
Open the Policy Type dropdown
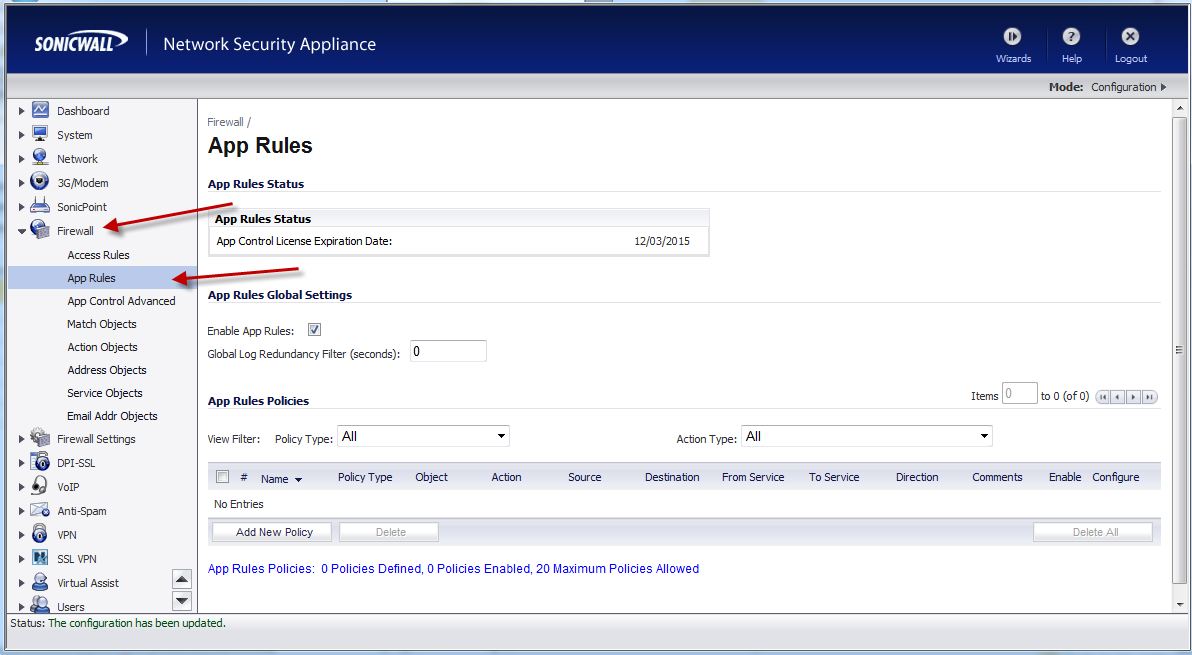point(423,436)
